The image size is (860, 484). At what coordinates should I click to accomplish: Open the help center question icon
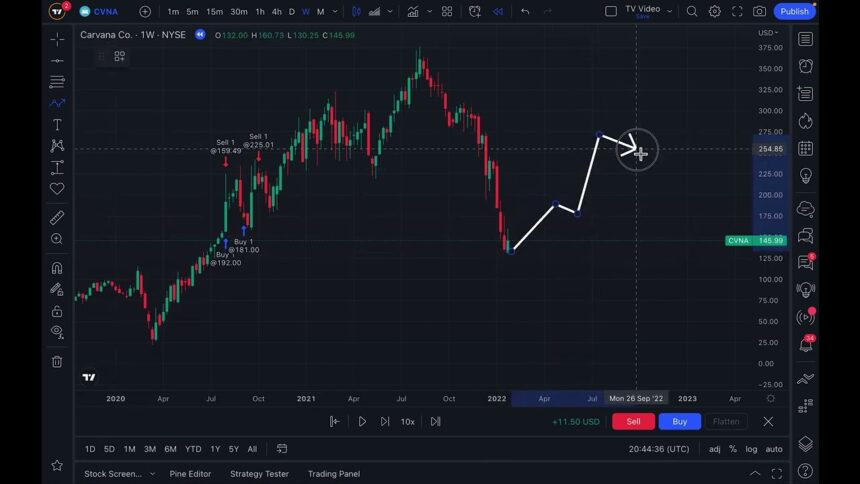point(806,471)
